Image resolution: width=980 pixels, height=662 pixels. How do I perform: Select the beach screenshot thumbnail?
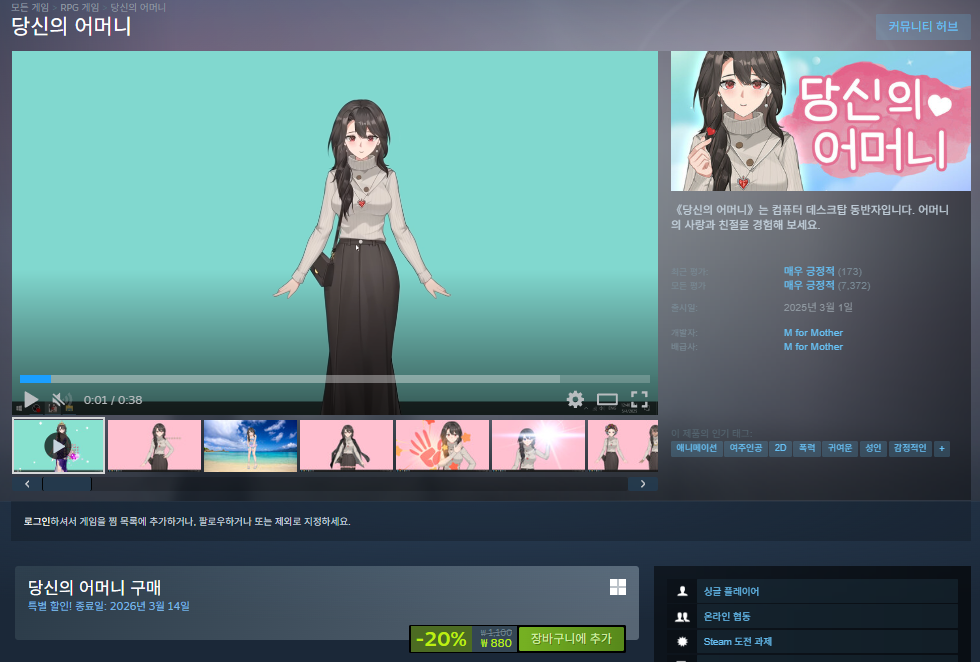pyautogui.click(x=249, y=443)
